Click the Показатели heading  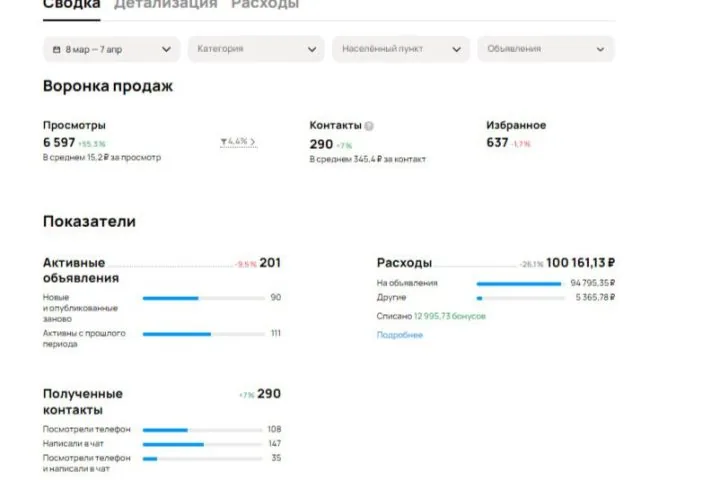89,221
